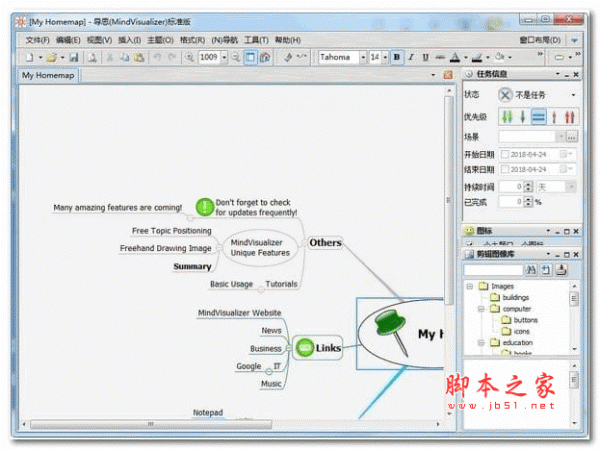Viewport: 600px width, 450px height.
Task: Toggle Bold formatting button
Action: click(397, 57)
